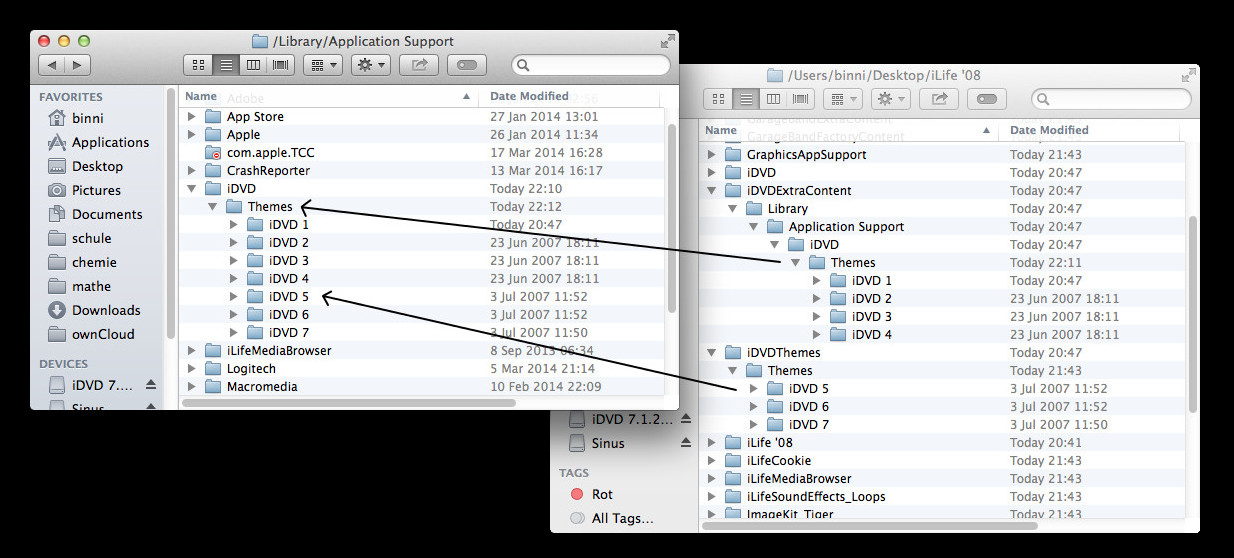Viewport: 1234px width, 558px height.
Task: Sort iLife '08 window by Date Modified
Action: click(x=1094, y=131)
